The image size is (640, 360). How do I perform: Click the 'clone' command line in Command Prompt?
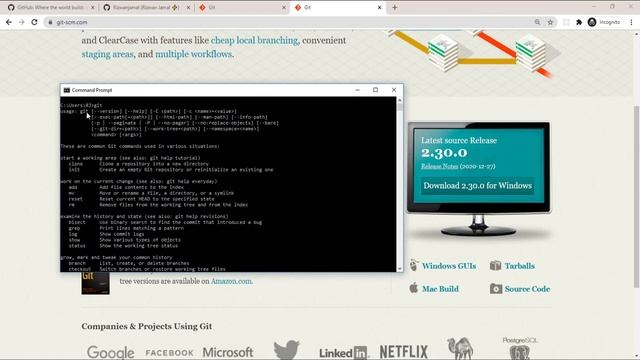click(x=139, y=164)
